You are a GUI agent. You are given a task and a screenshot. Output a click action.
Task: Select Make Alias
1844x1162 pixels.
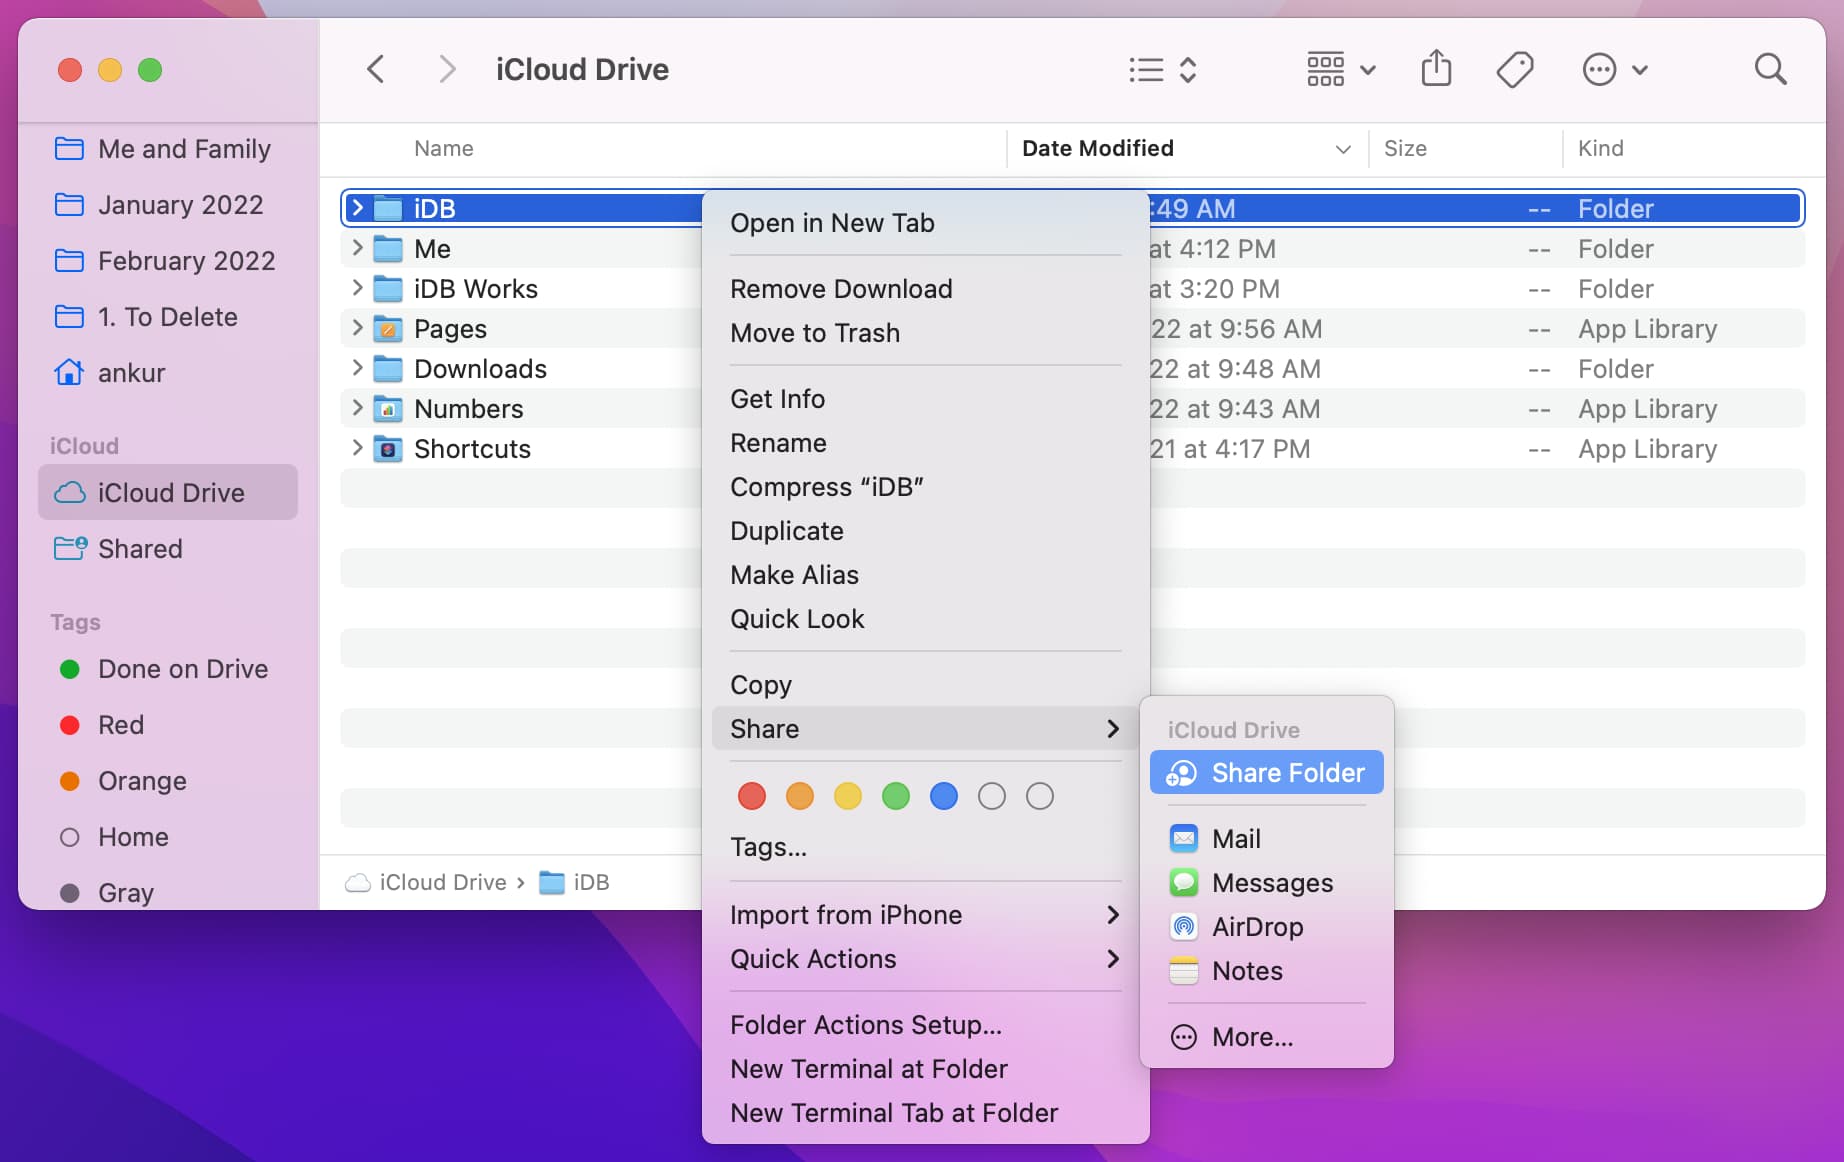tap(926, 575)
